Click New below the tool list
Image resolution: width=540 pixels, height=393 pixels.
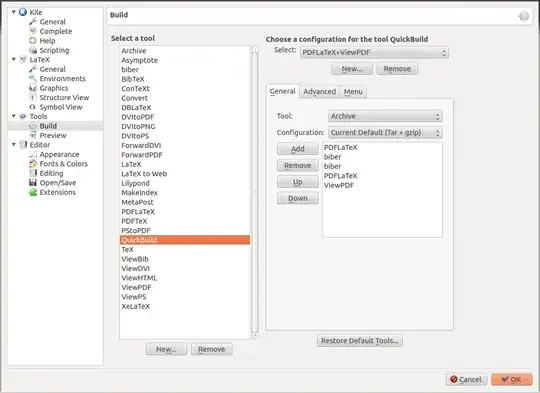click(x=166, y=349)
